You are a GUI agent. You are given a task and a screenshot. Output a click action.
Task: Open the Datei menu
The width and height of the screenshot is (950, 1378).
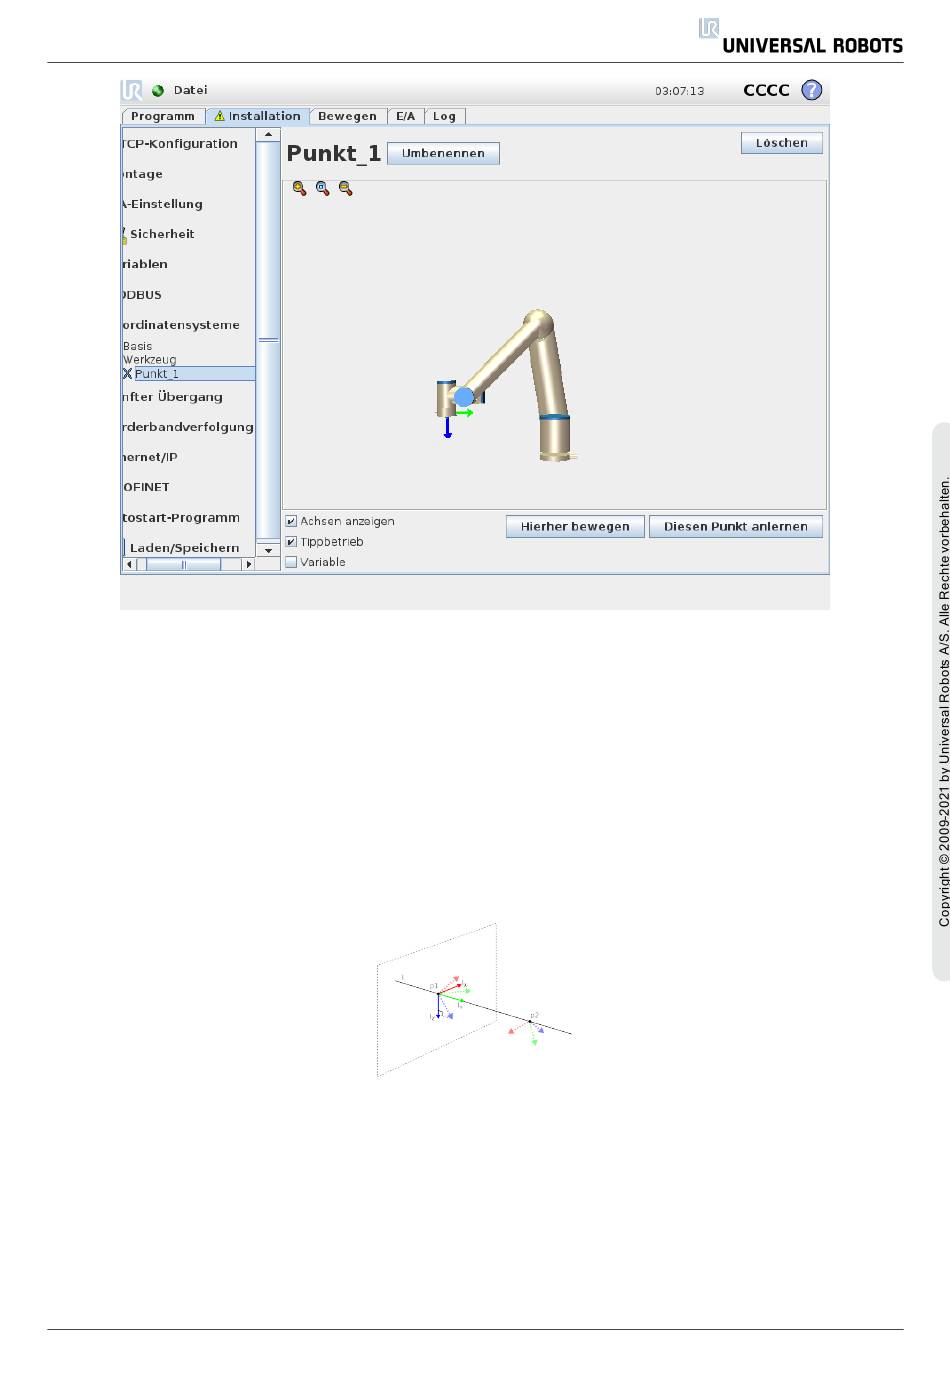[x=190, y=90]
